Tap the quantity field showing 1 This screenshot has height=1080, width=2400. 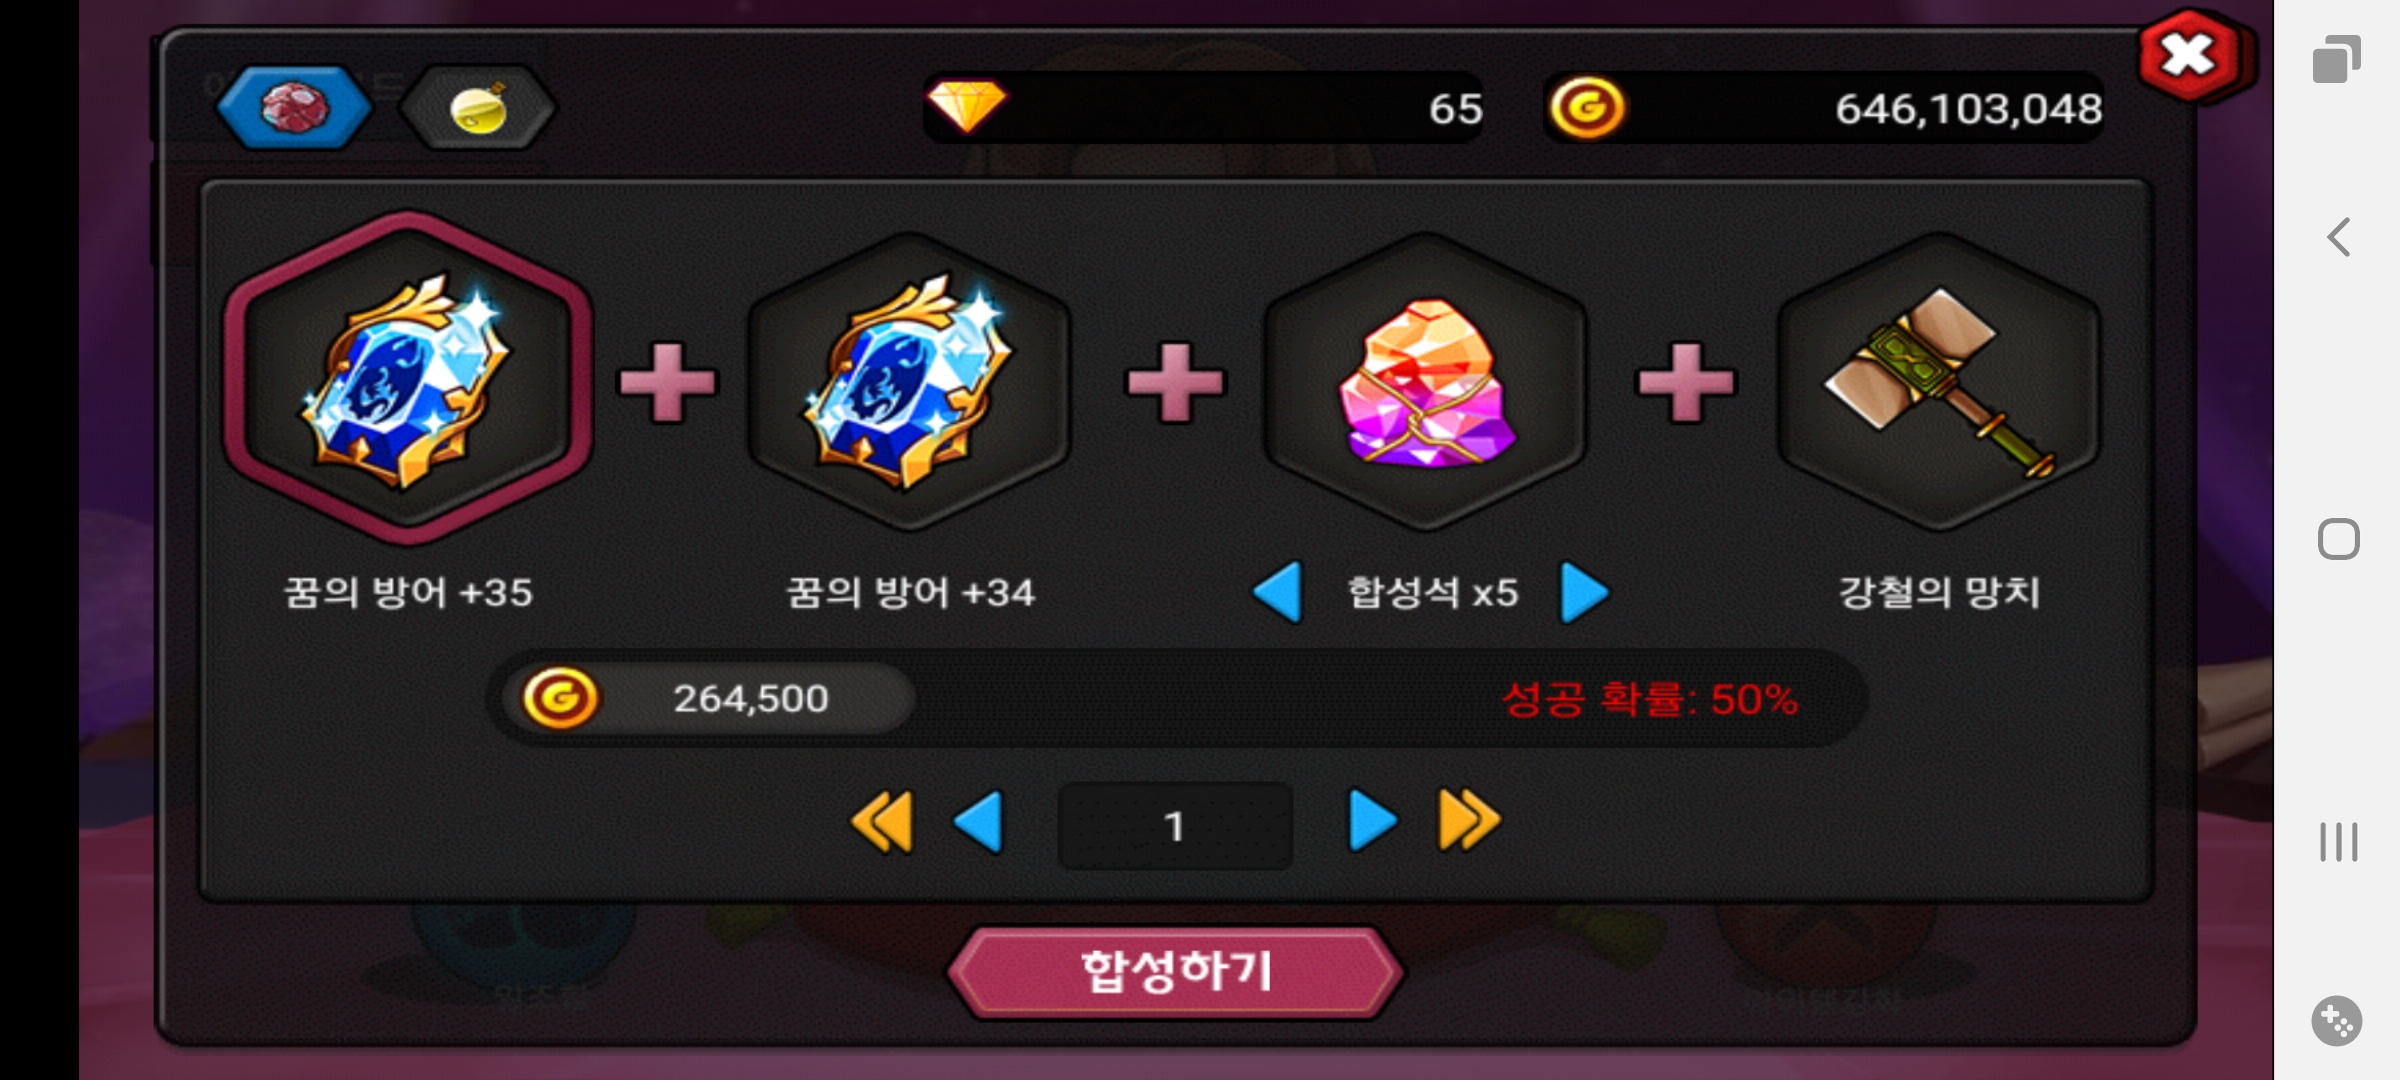click(x=1175, y=826)
